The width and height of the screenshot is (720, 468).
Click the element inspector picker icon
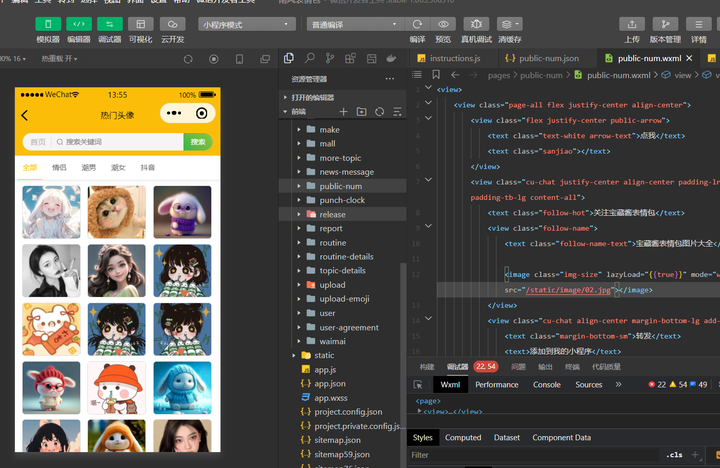pos(420,385)
